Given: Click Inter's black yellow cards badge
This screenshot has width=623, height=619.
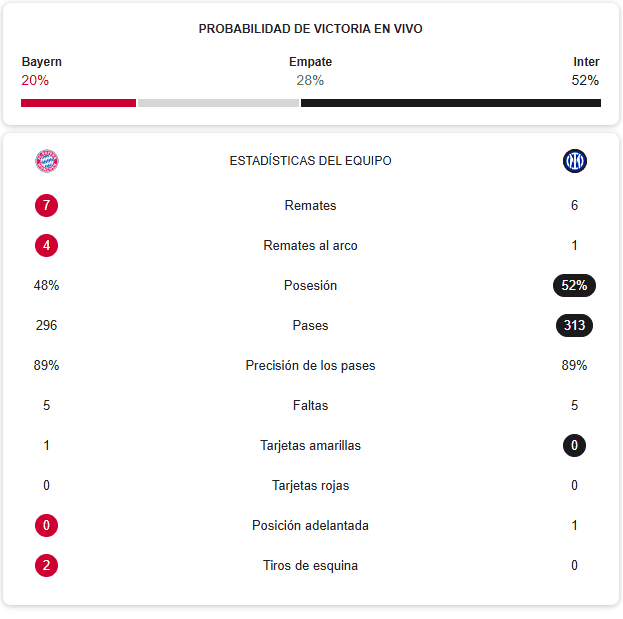Looking at the screenshot, I should coord(574,446).
